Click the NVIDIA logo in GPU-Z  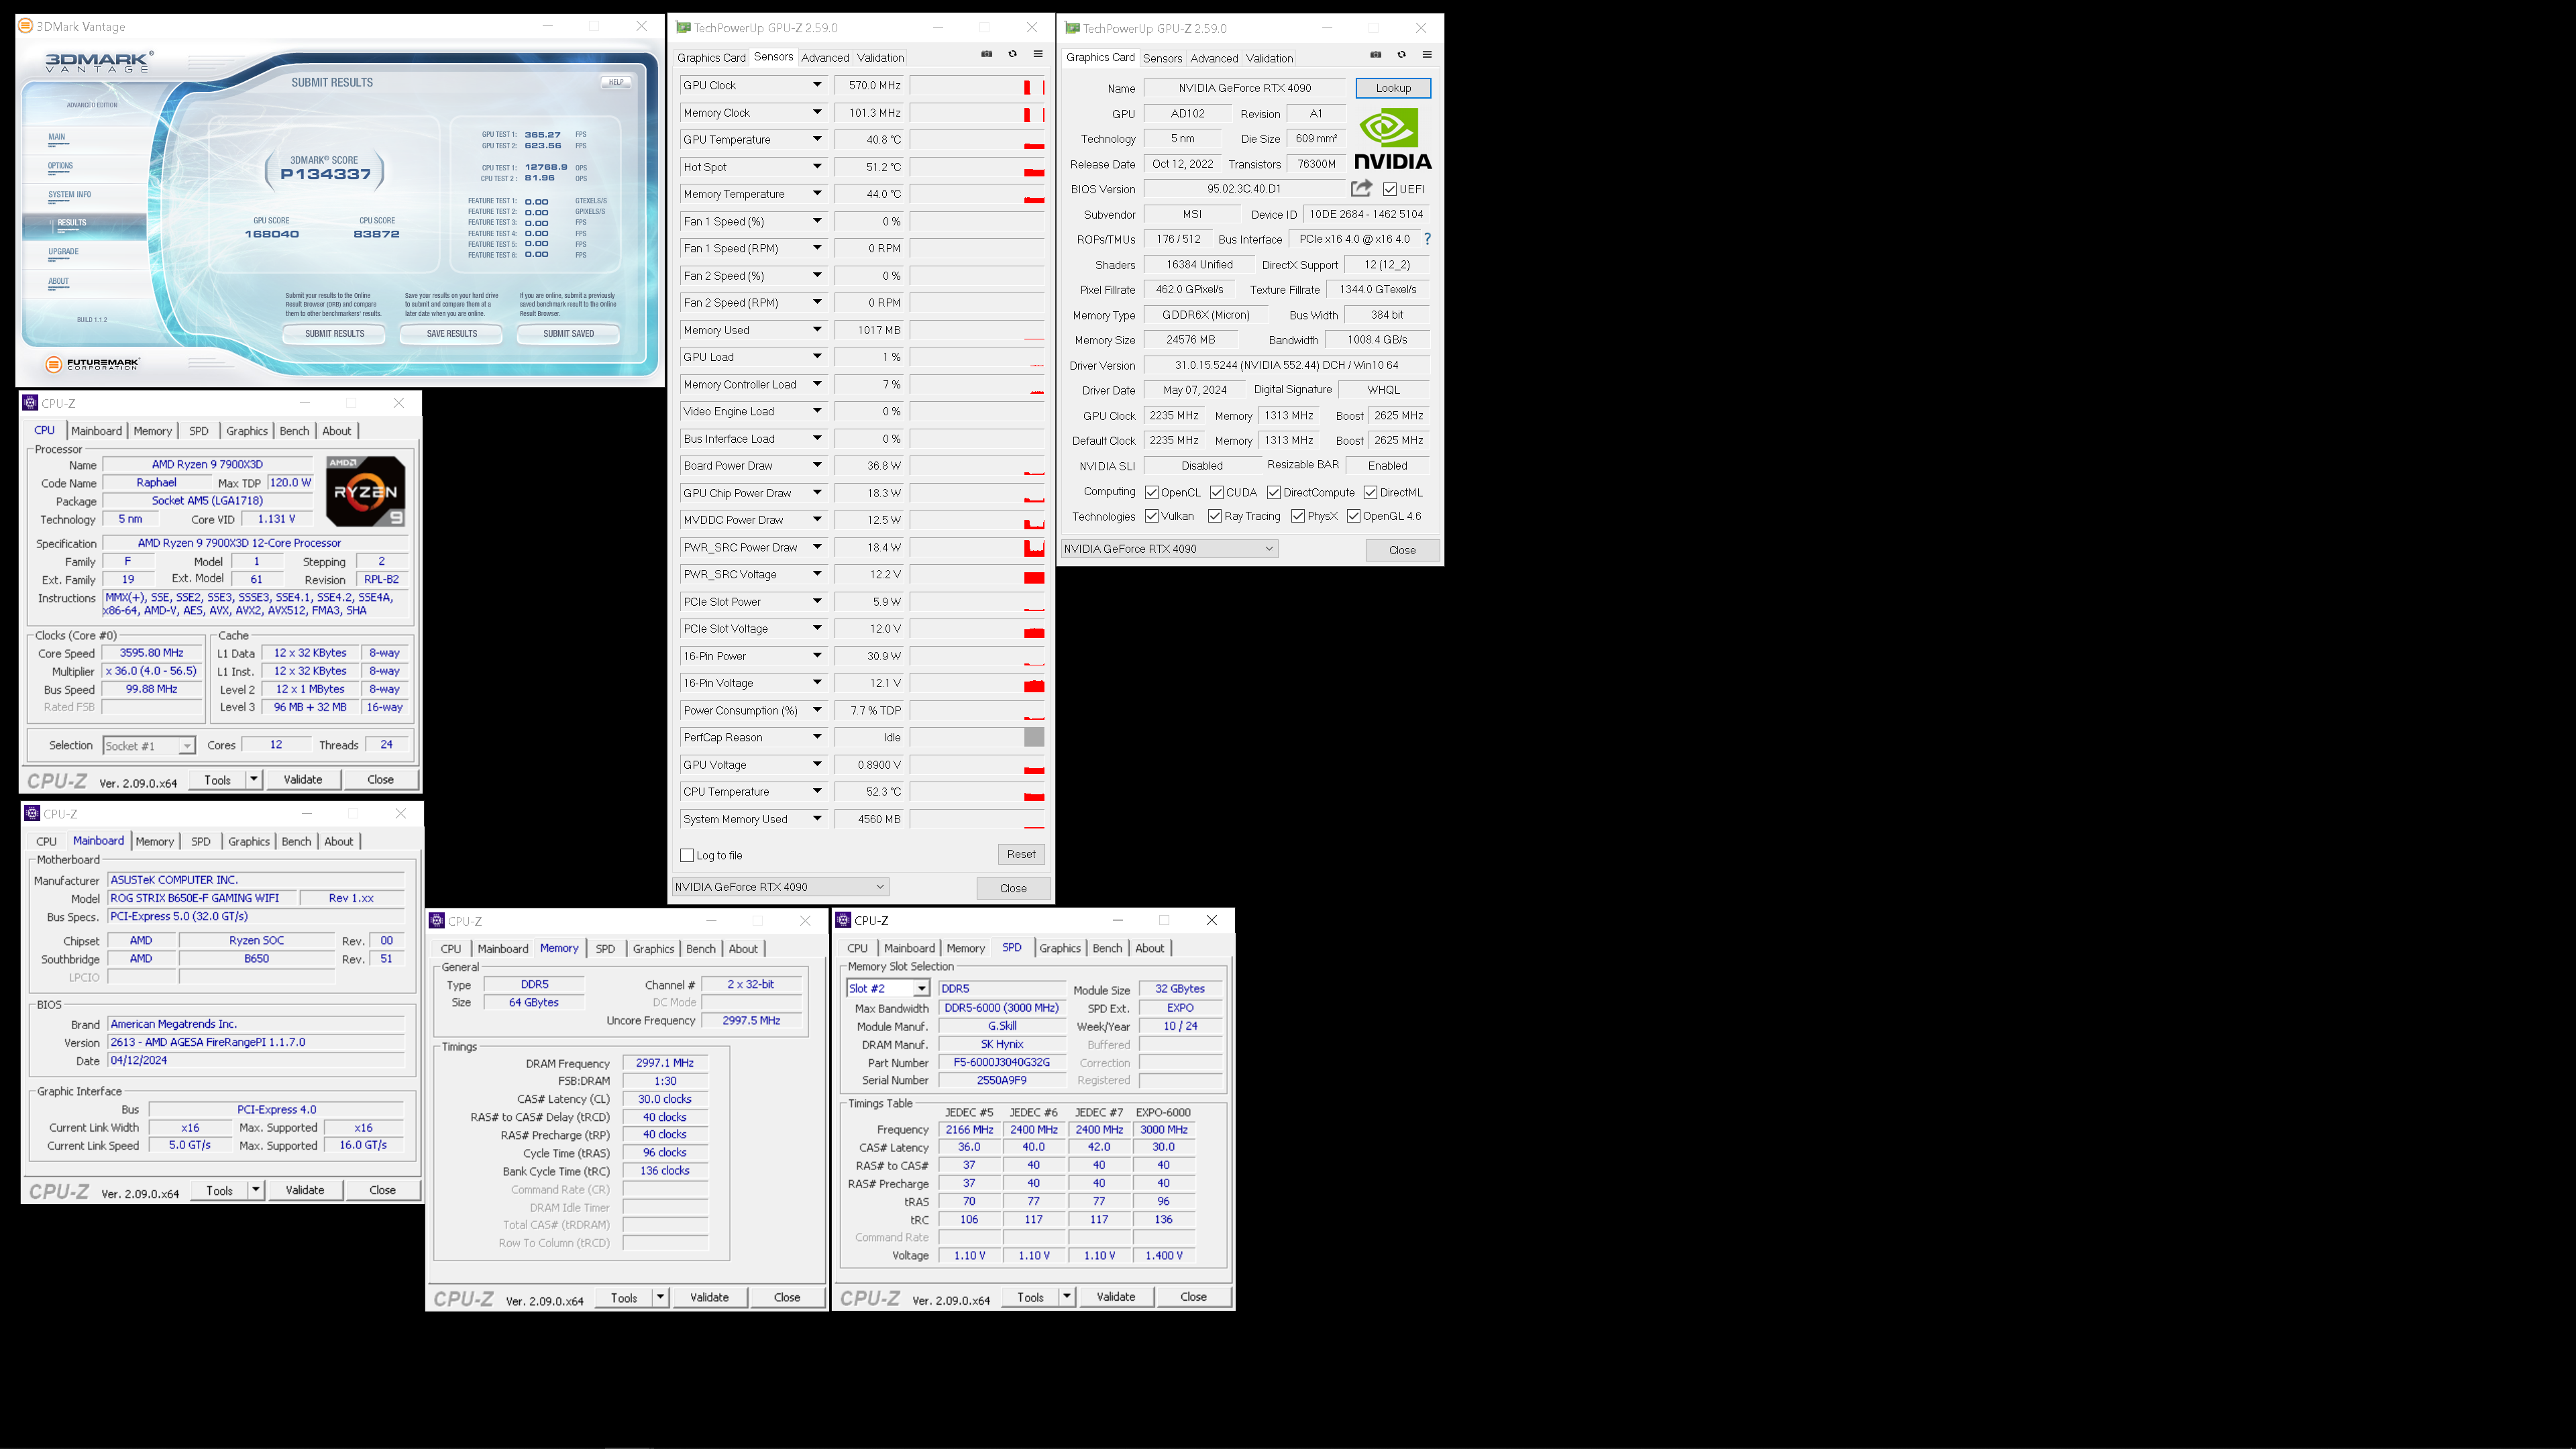click(x=1393, y=139)
